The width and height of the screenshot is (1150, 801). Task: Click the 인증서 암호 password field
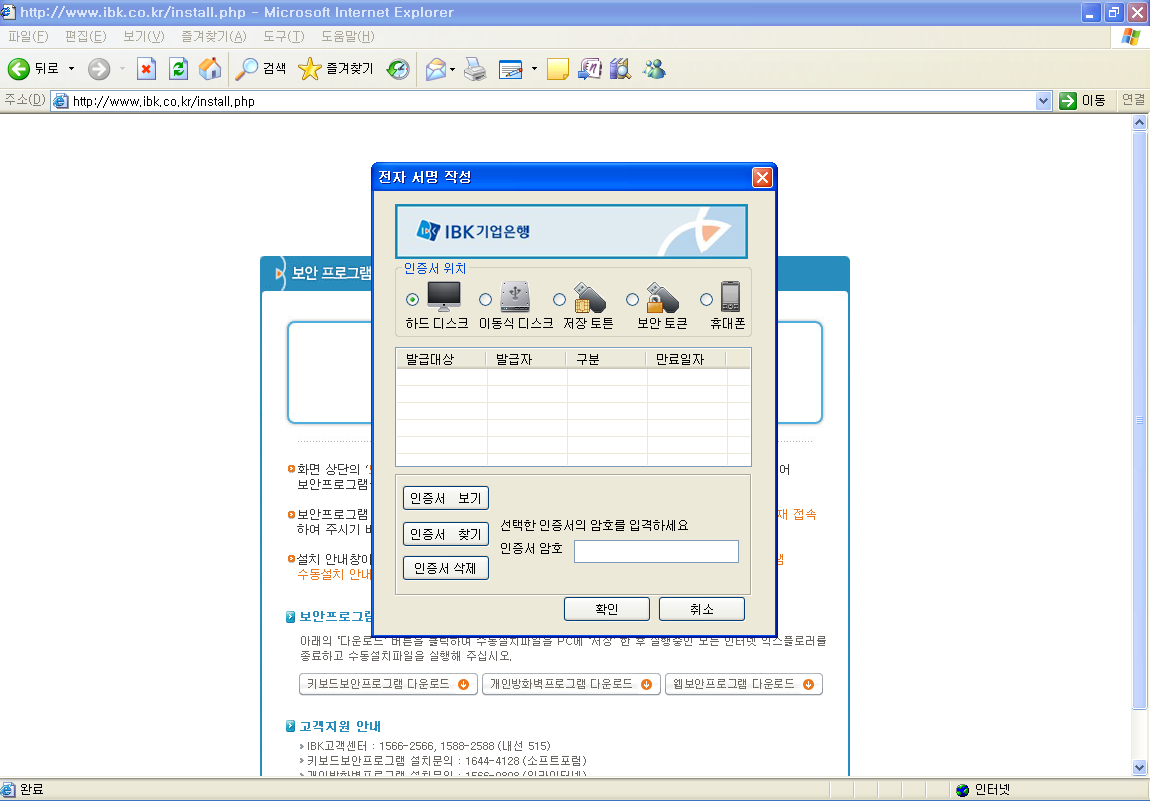[x=656, y=552]
